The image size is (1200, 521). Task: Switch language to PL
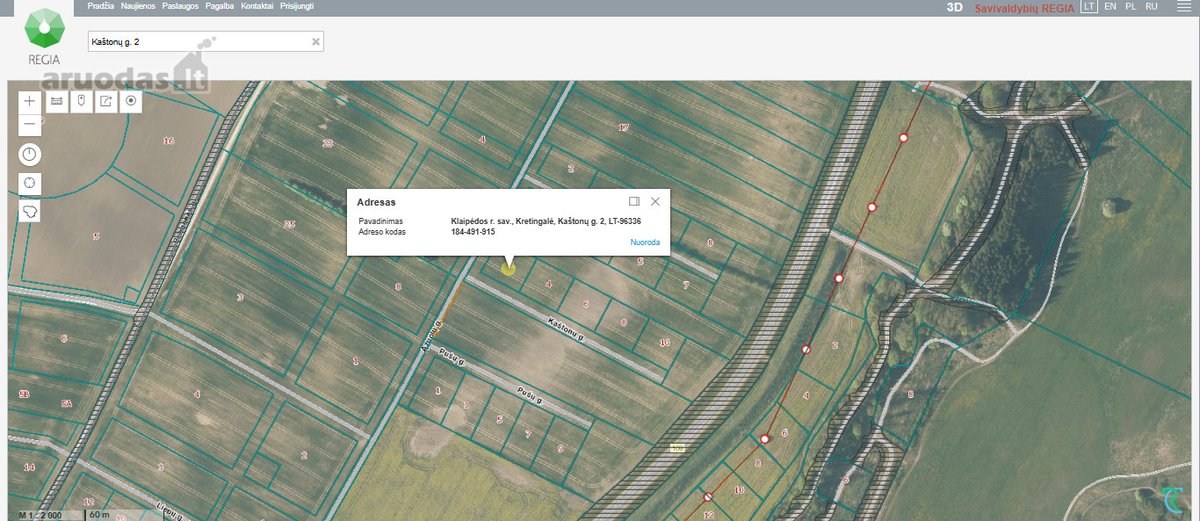1131,6
